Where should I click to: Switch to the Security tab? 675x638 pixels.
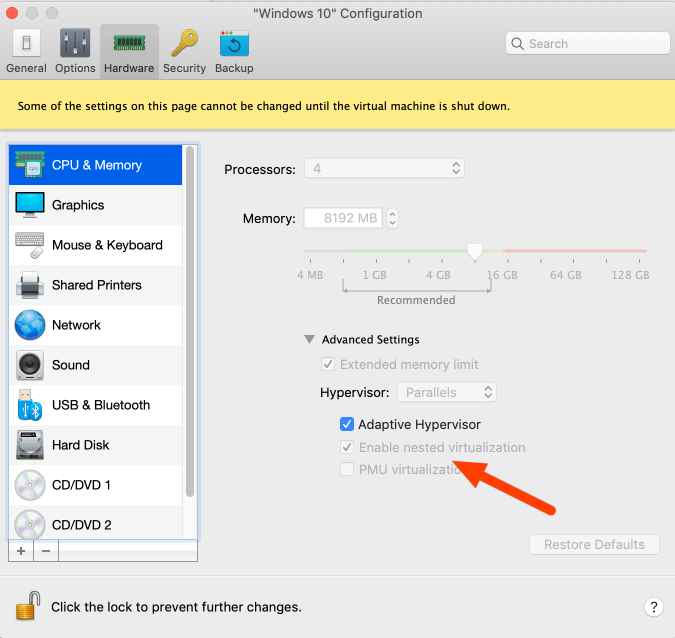click(185, 51)
